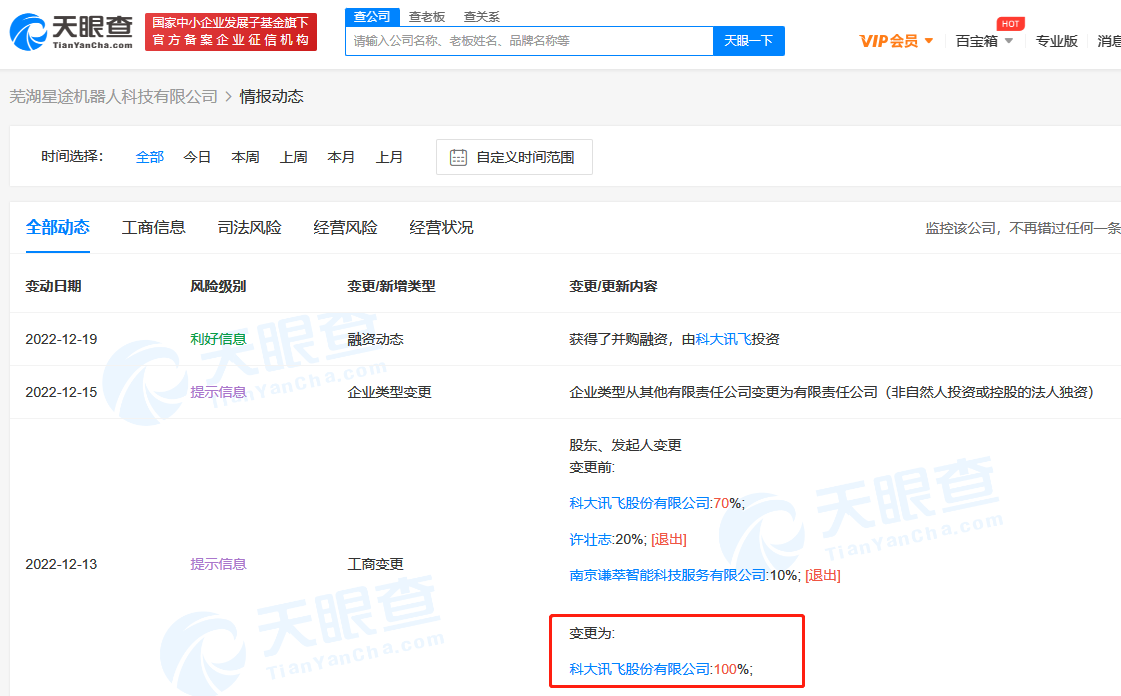Click the 时间选择 label
The image size is (1121, 696).
[72, 156]
